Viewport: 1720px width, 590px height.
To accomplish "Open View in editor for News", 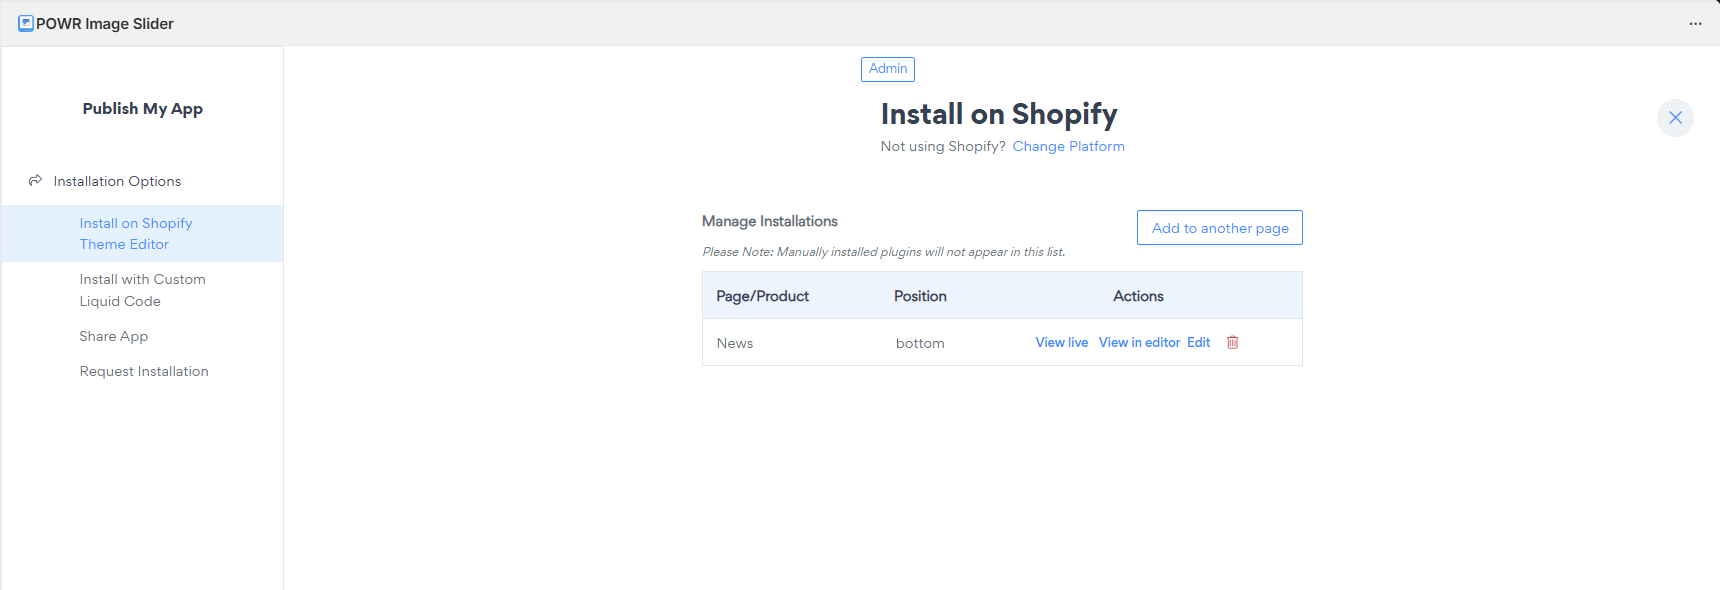I will (x=1139, y=342).
